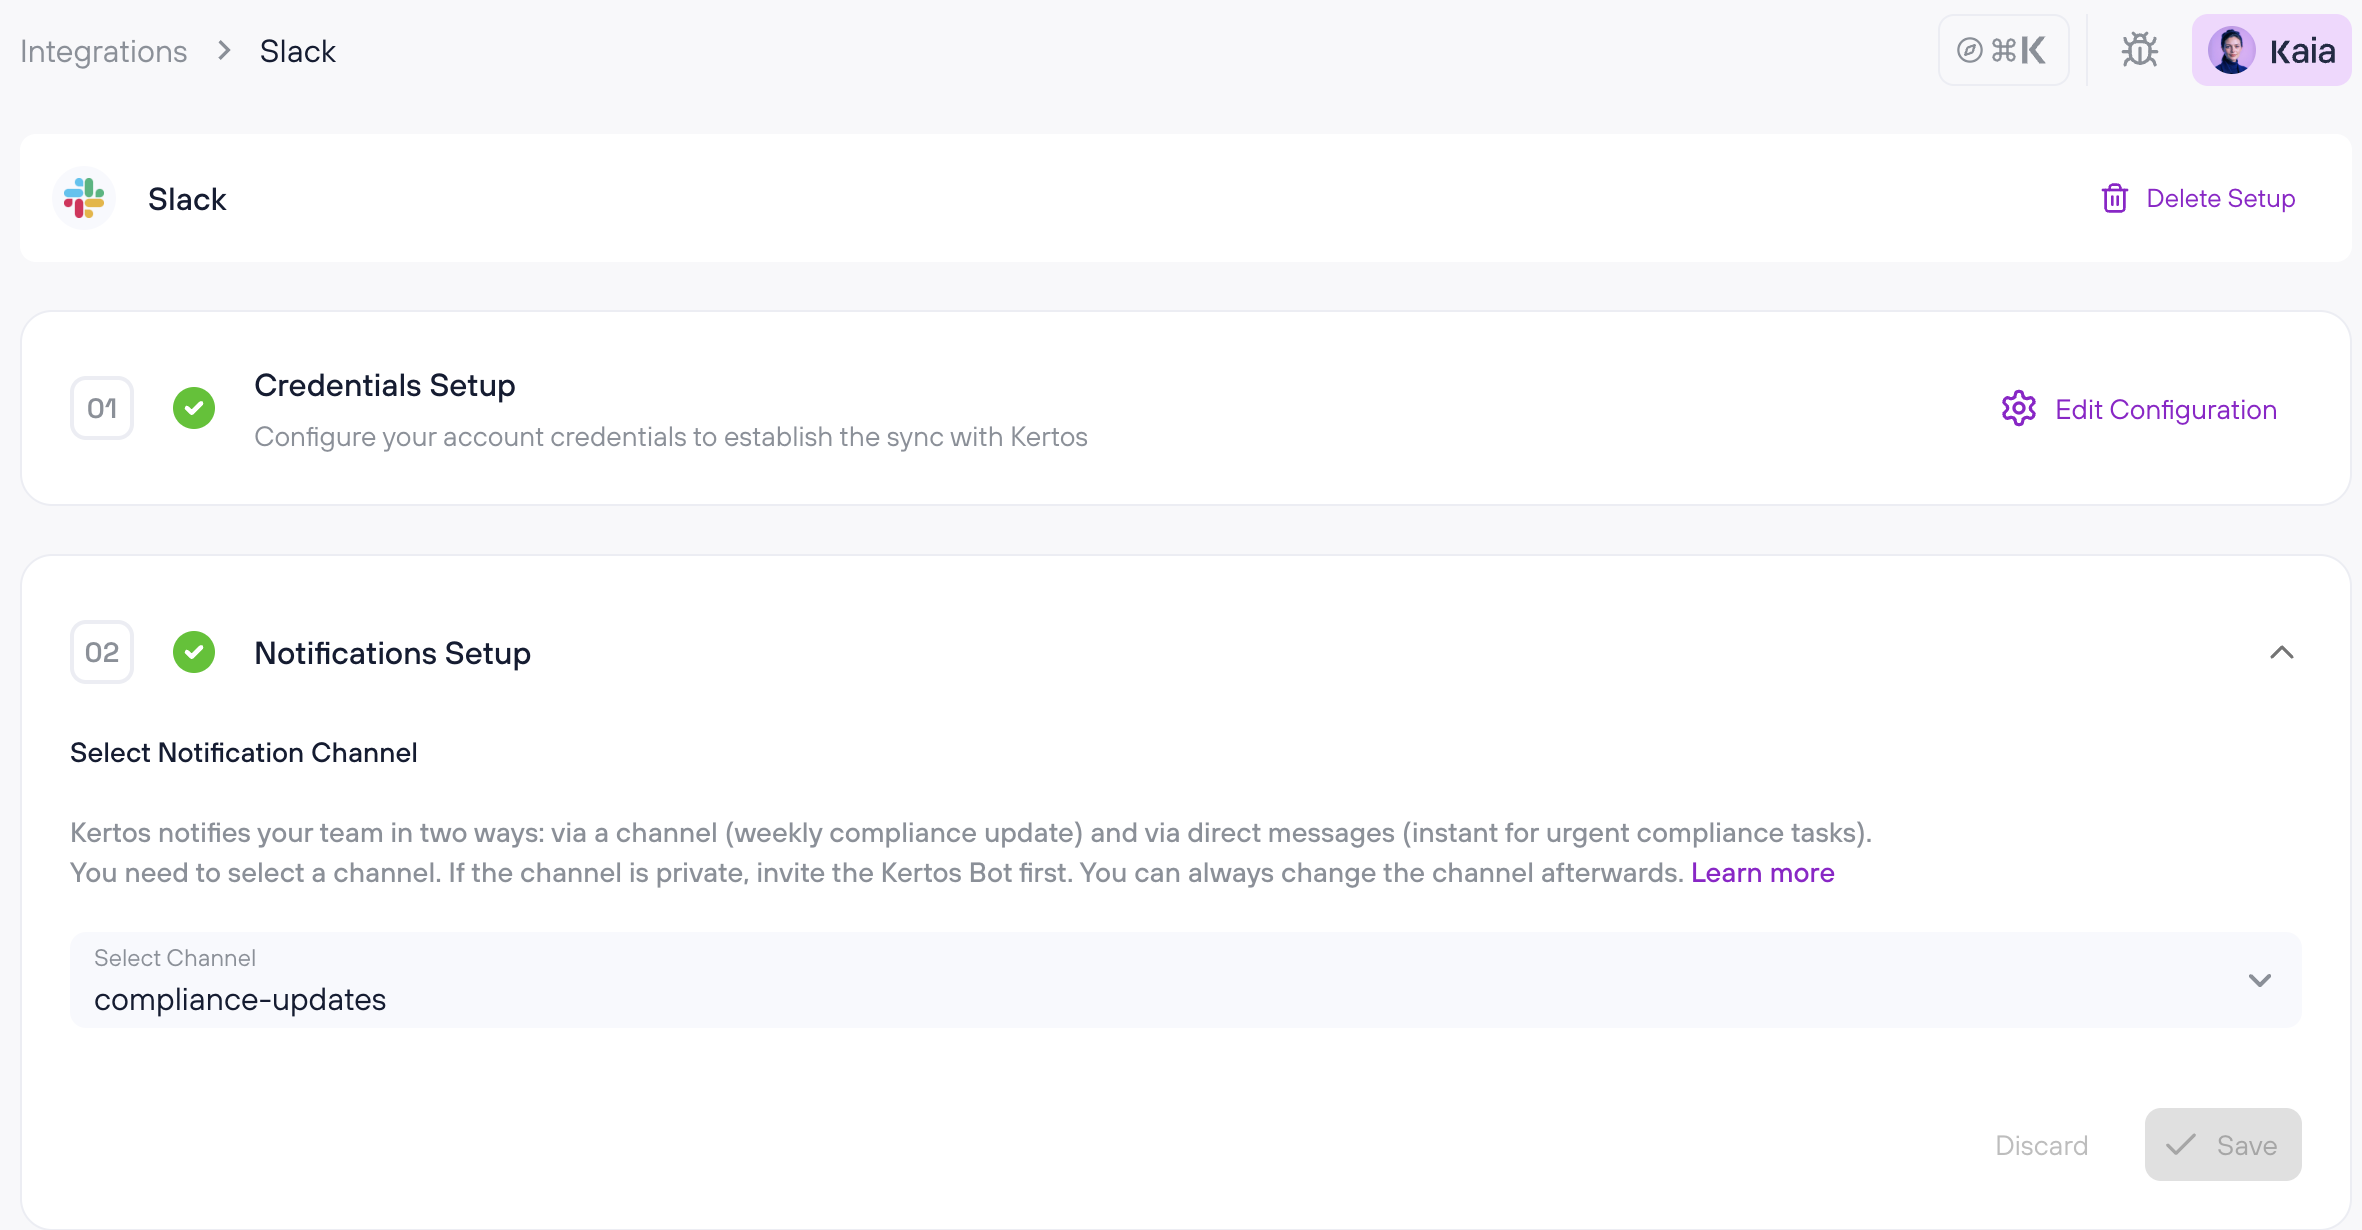Click the 02 step number badge

click(x=102, y=652)
